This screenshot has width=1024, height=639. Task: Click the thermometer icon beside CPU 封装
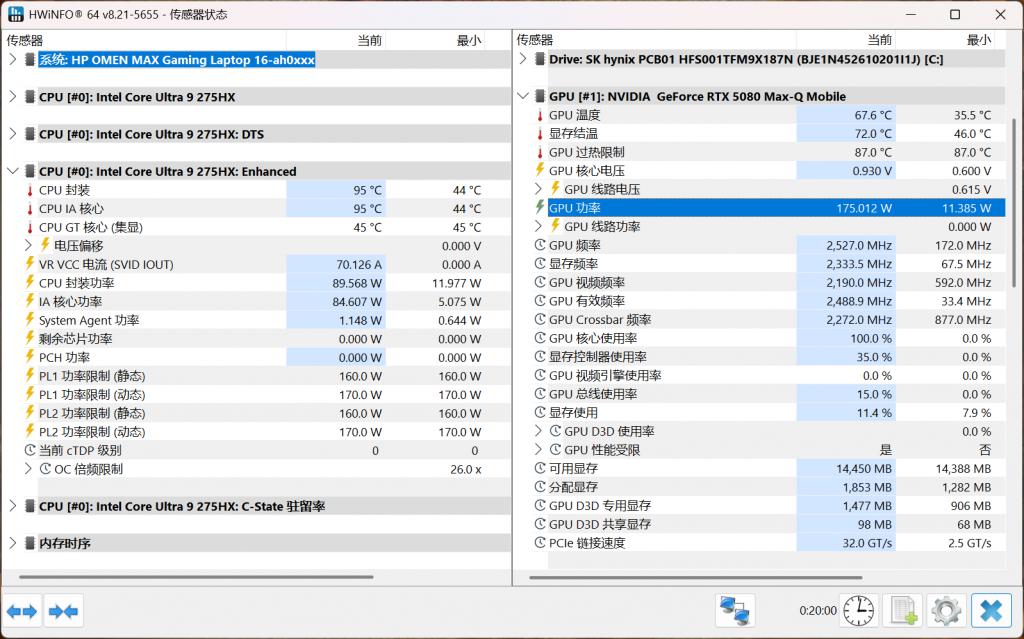[x=29, y=190]
